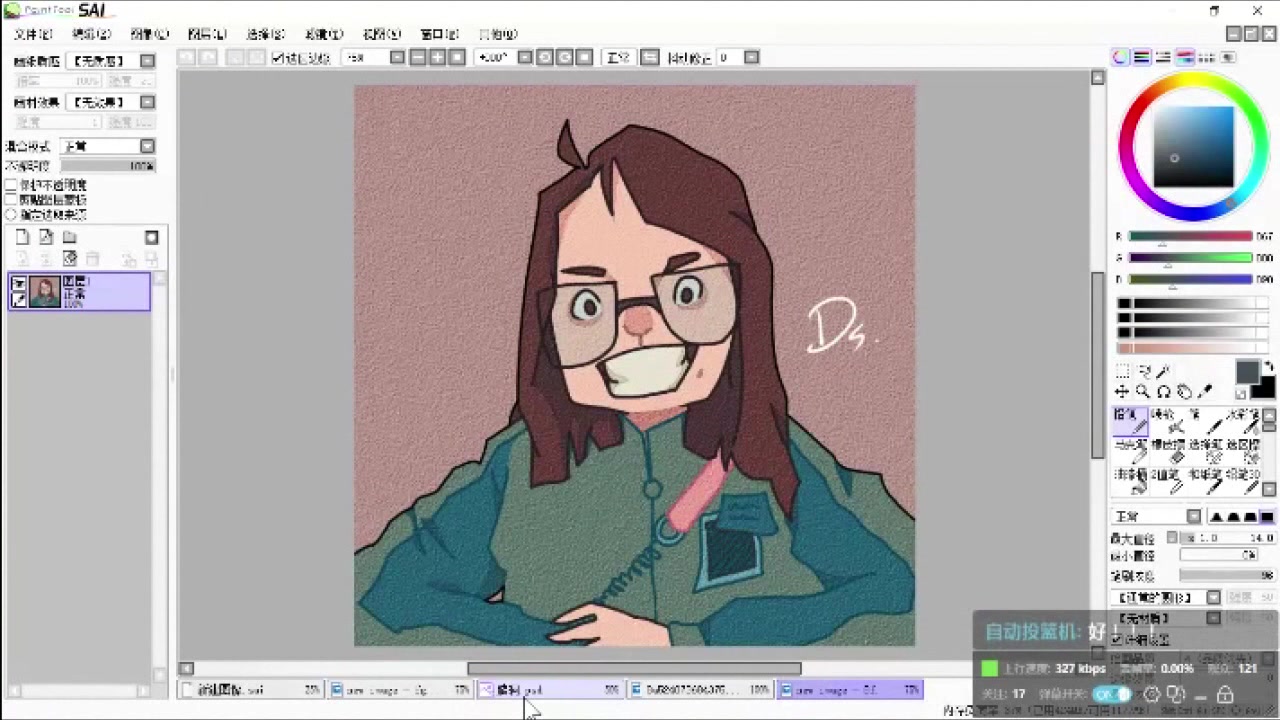Toggle the color wheel panel button

point(1121,57)
